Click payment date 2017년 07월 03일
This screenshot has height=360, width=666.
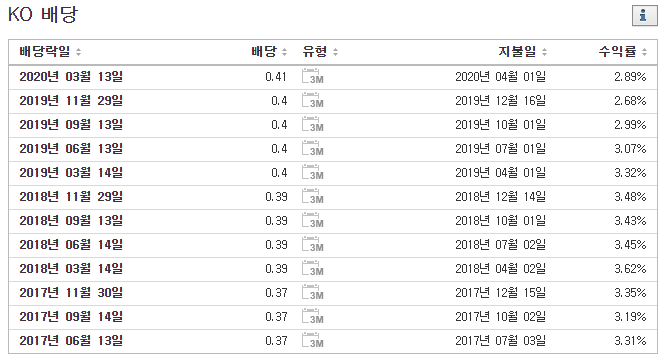pos(500,340)
